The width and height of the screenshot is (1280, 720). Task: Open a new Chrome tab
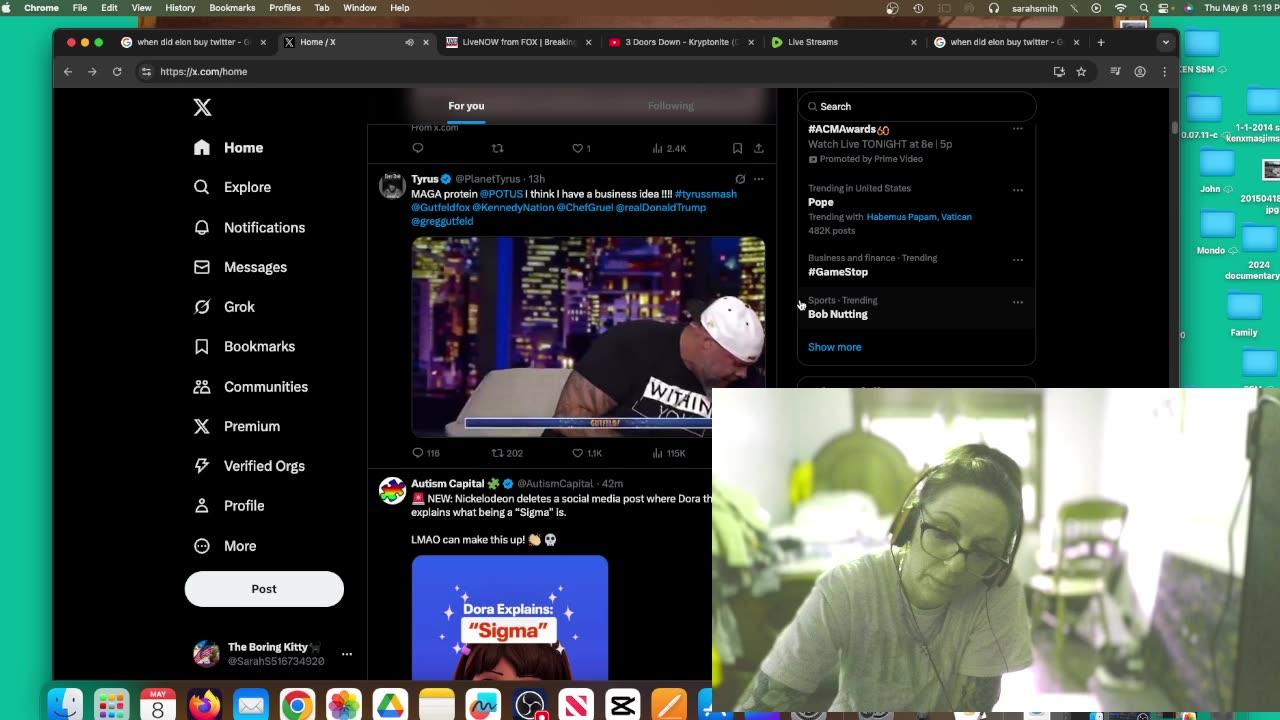(x=1101, y=42)
